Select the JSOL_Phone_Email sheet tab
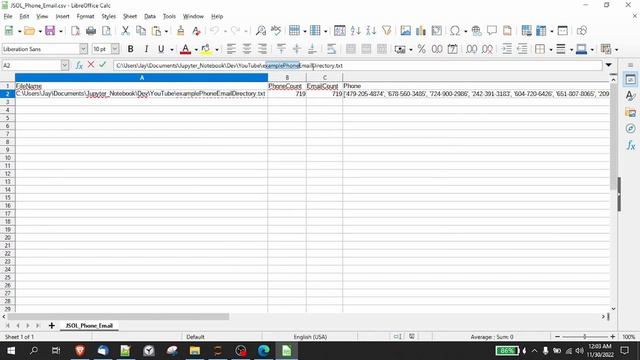640x360 pixels. coord(89,326)
